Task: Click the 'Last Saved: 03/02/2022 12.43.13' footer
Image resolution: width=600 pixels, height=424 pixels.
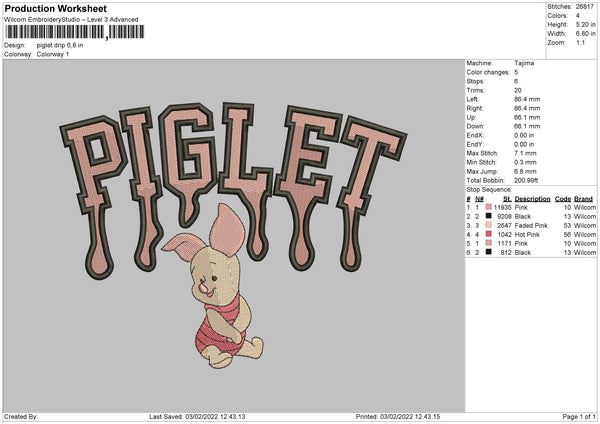Action: [197, 417]
